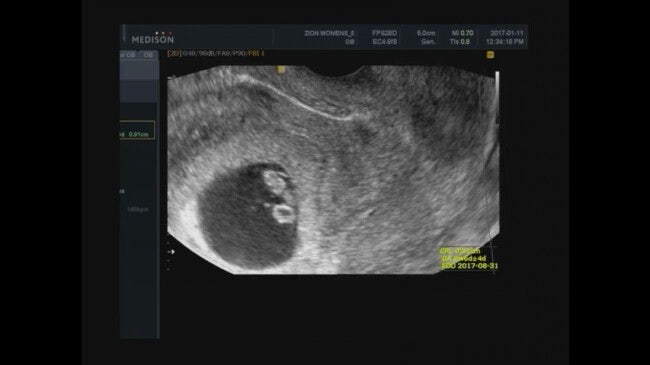This screenshot has width=650, height=365.
Task: Select the first OB tab in left panel
Action: coord(129,55)
